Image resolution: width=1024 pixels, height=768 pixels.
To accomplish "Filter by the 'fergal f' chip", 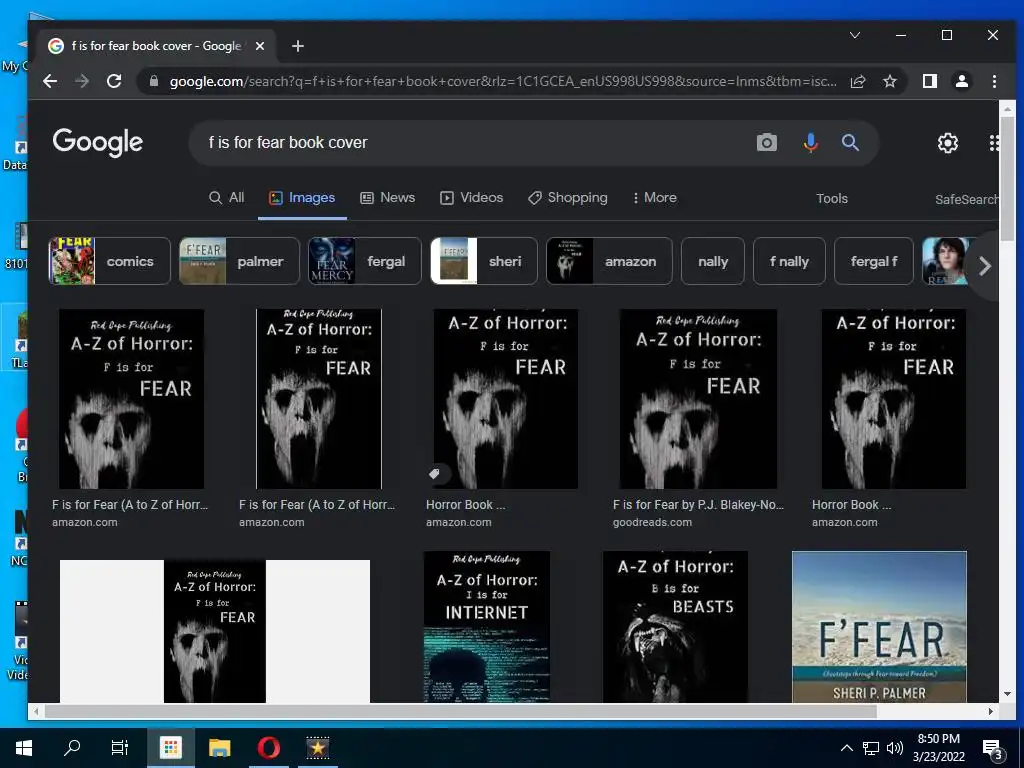I will point(874,261).
